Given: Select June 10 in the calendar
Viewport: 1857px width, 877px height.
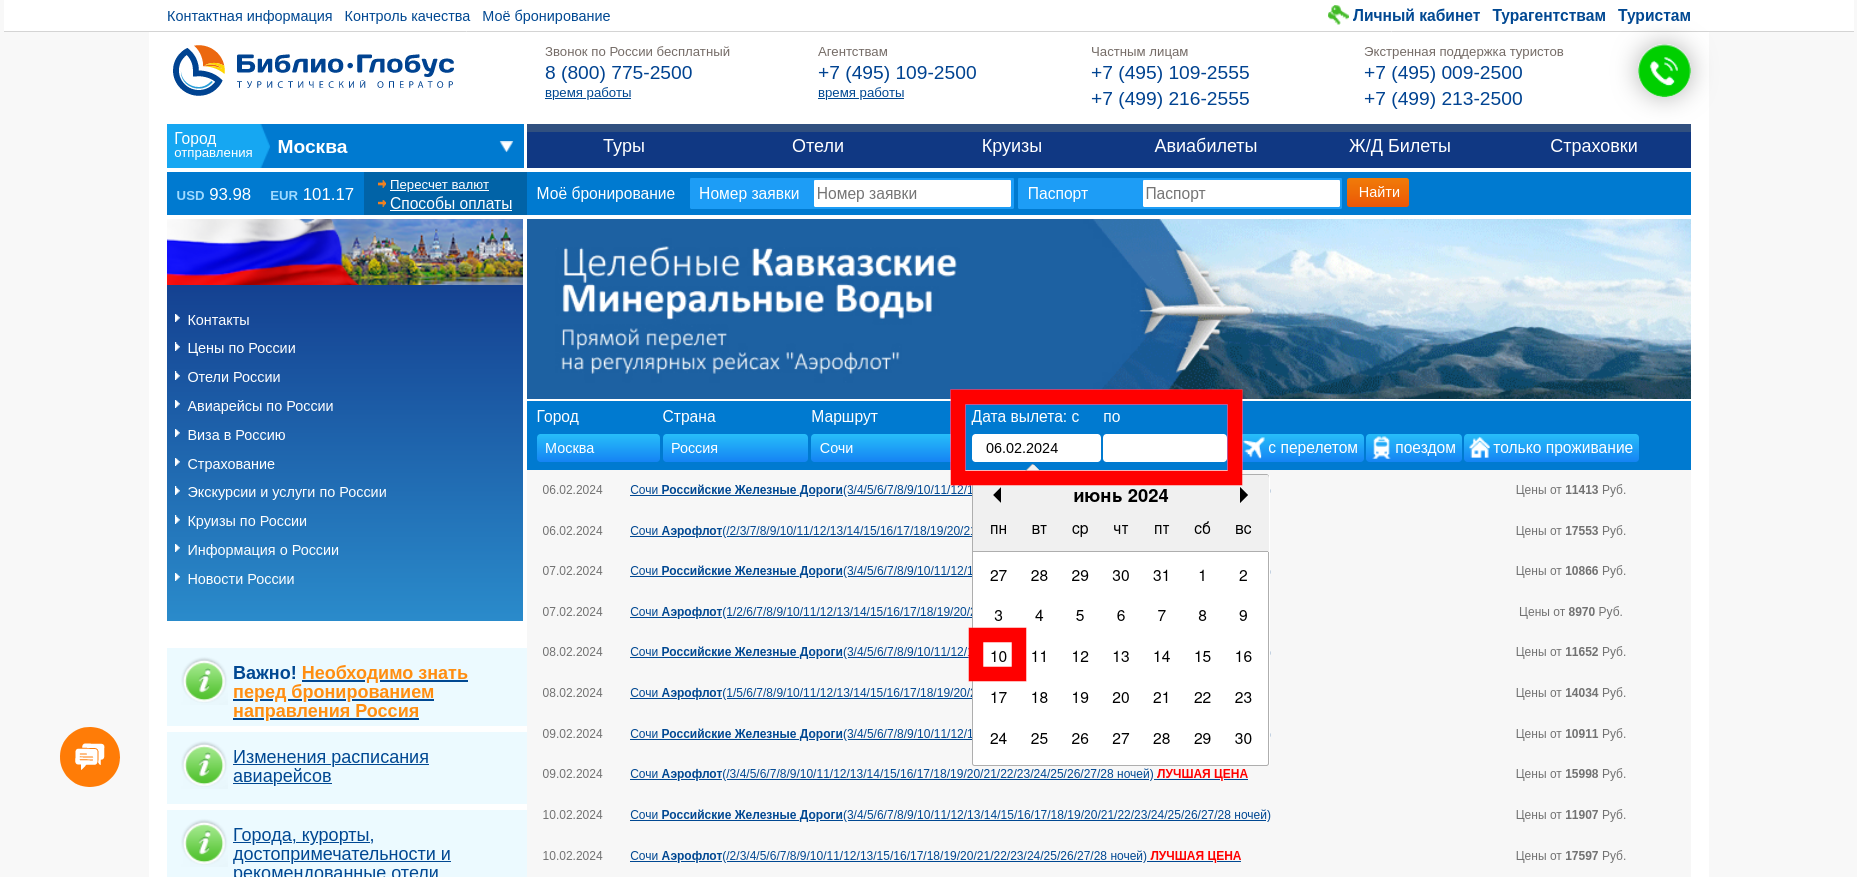Looking at the screenshot, I should [x=998, y=656].
